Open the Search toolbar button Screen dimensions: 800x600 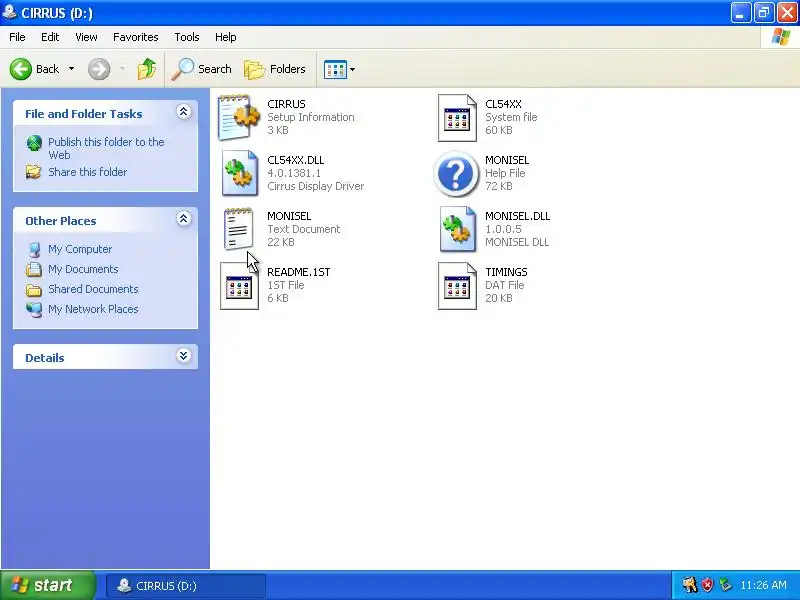click(x=202, y=69)
